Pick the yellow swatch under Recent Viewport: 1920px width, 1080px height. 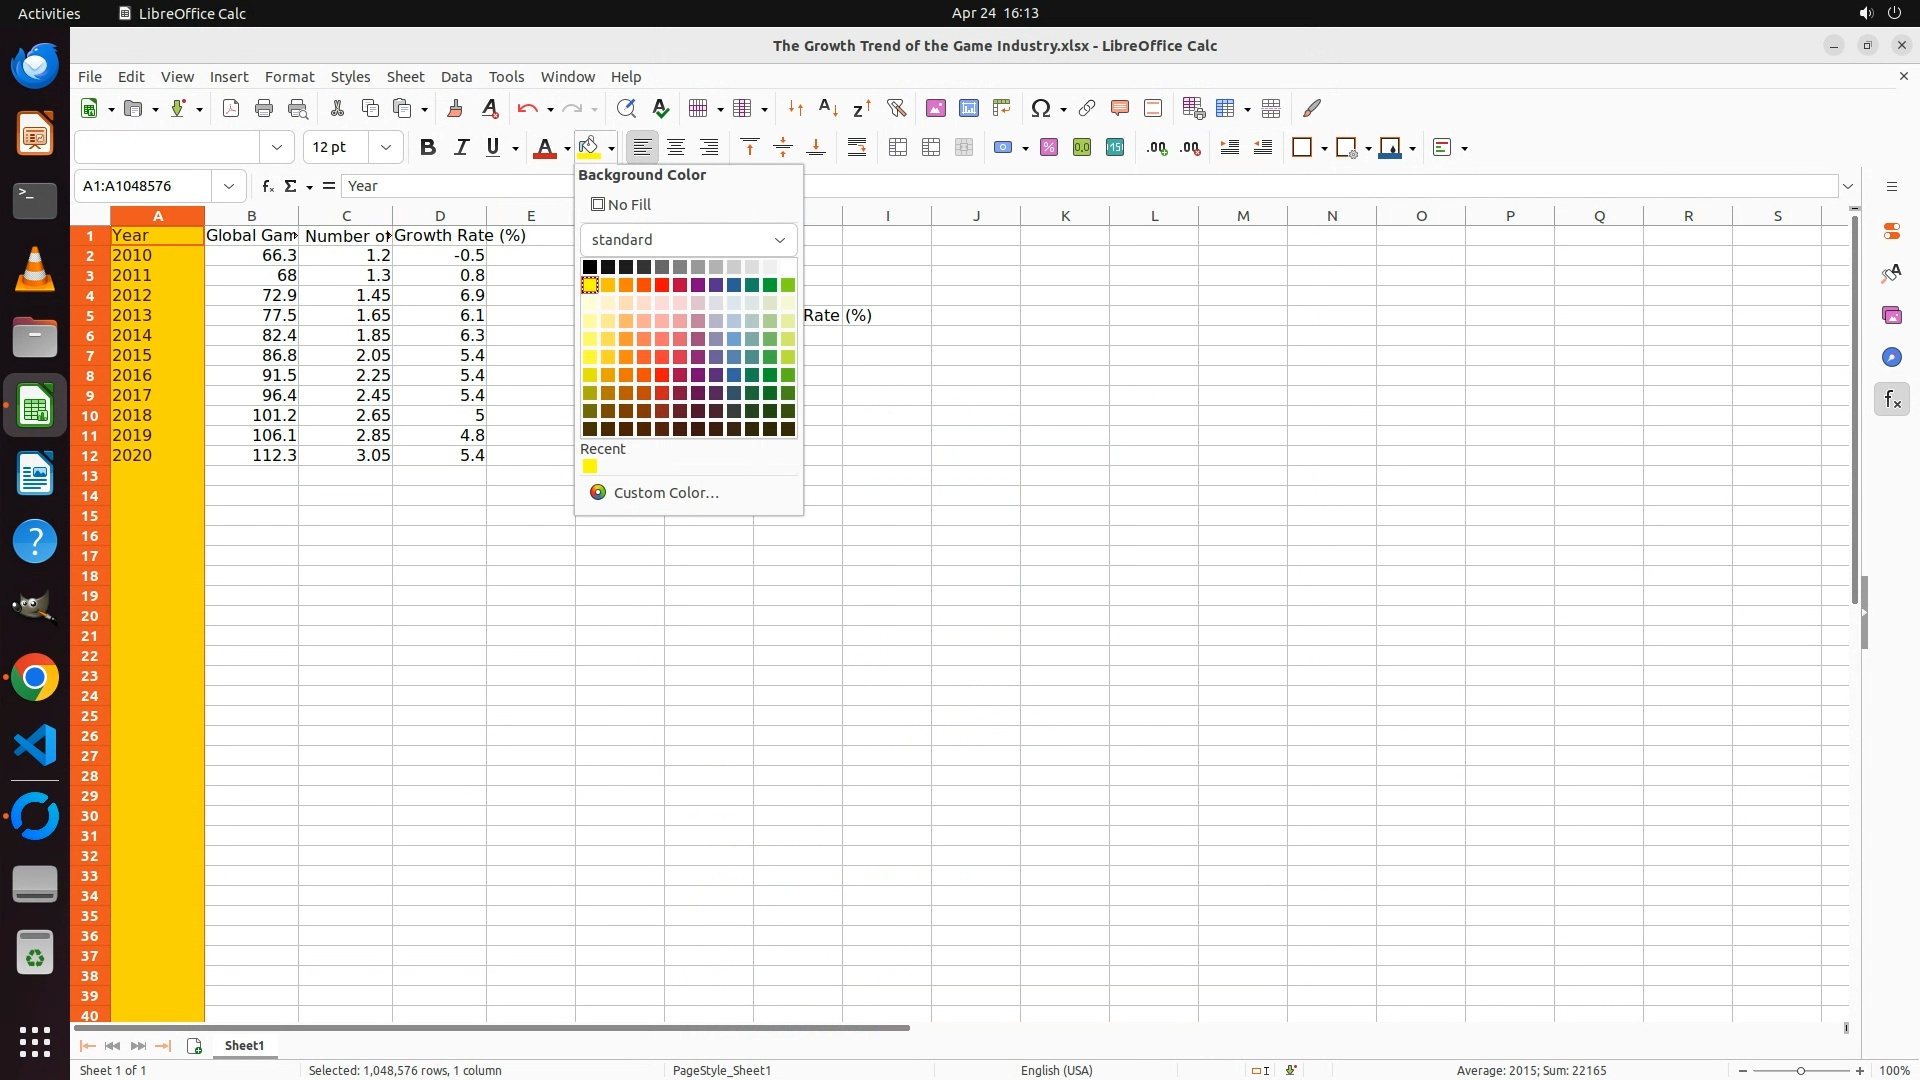pos(590,467)
